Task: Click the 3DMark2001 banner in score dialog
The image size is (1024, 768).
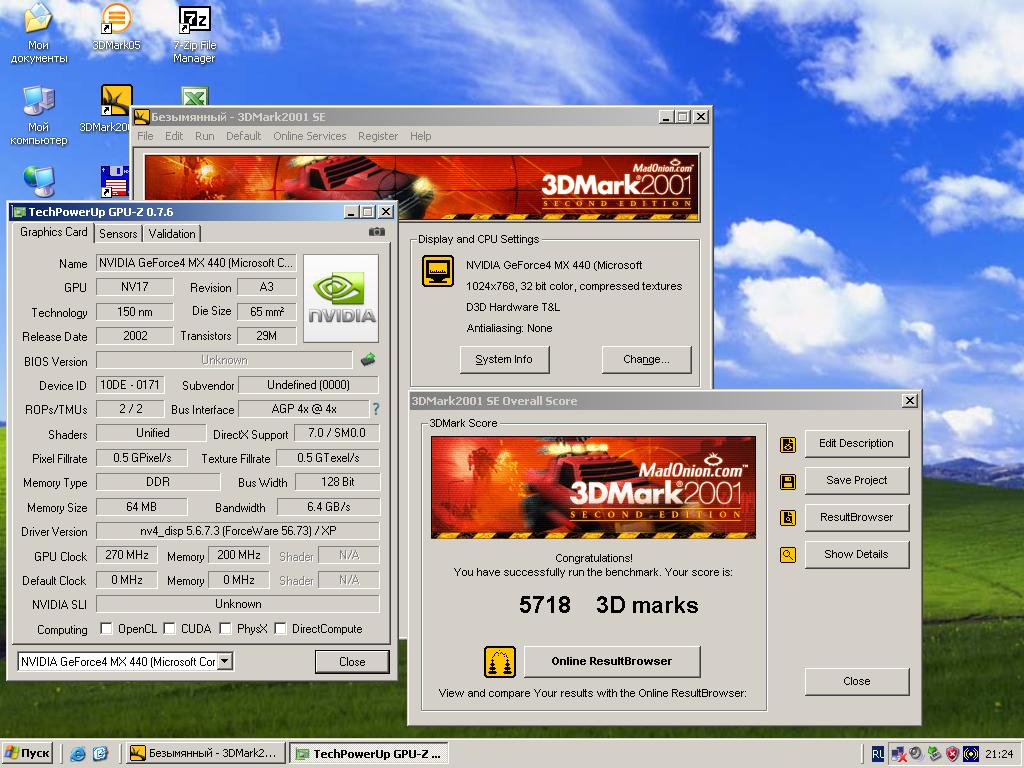Action: pyautogui.click(x=593, y=487)
